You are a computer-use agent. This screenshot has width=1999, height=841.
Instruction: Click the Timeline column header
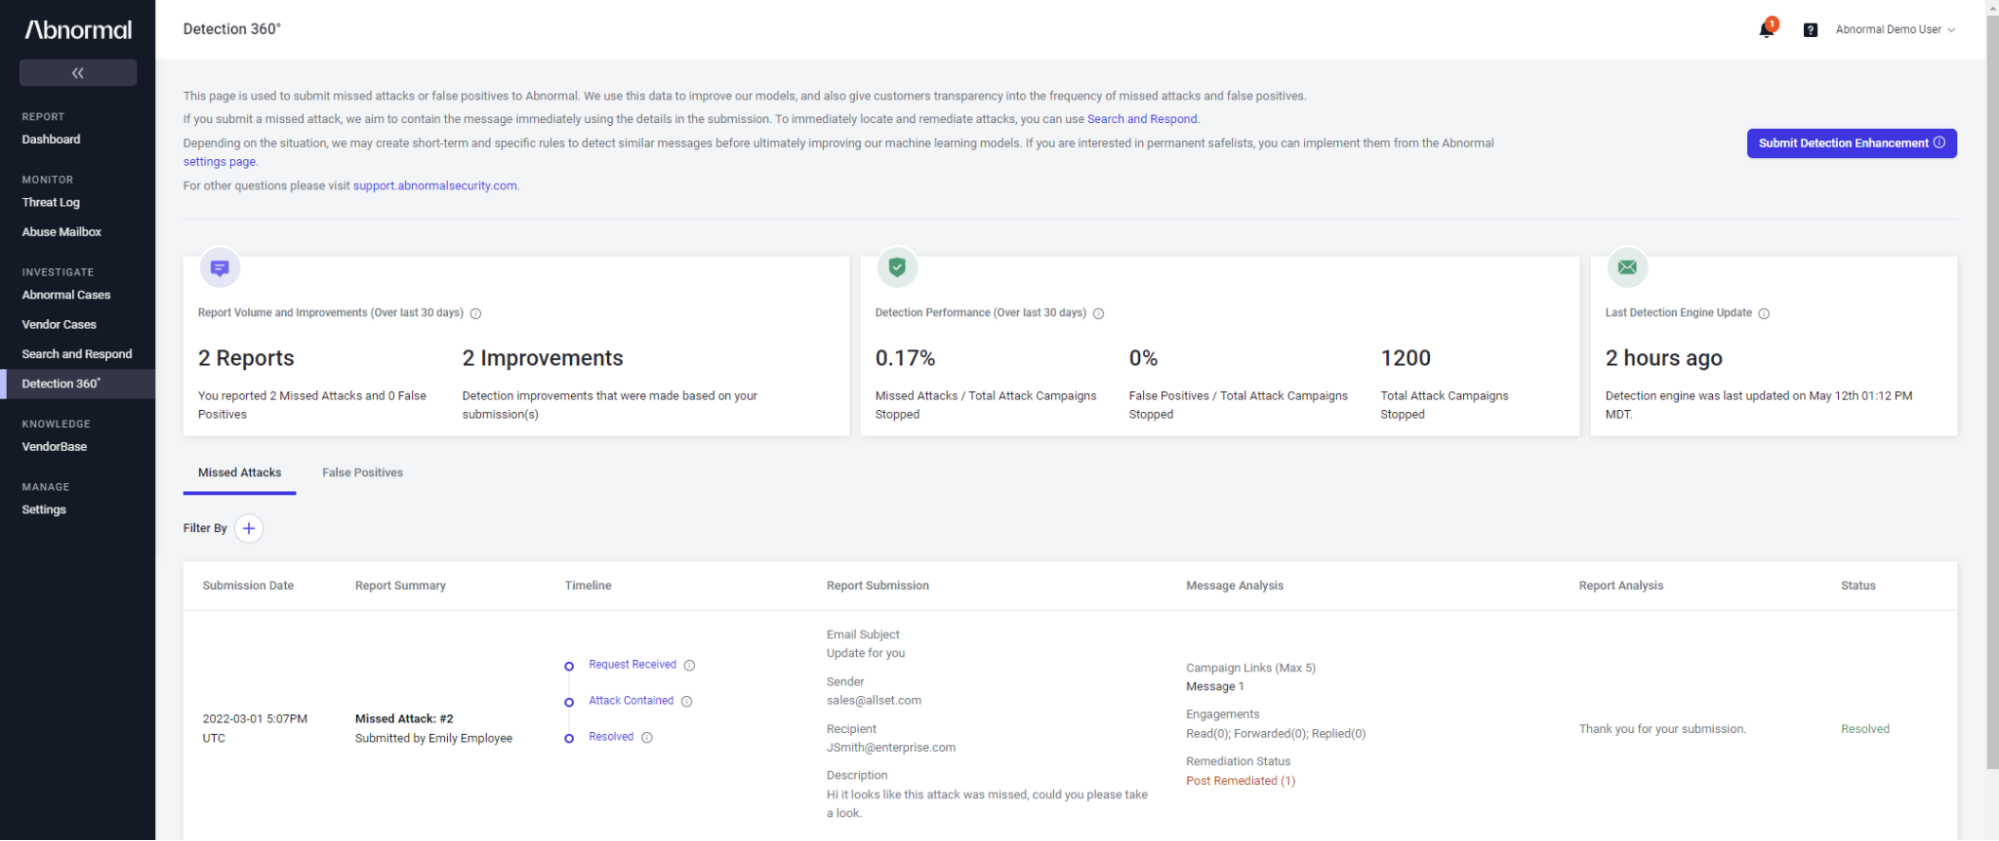coord(588,586)
